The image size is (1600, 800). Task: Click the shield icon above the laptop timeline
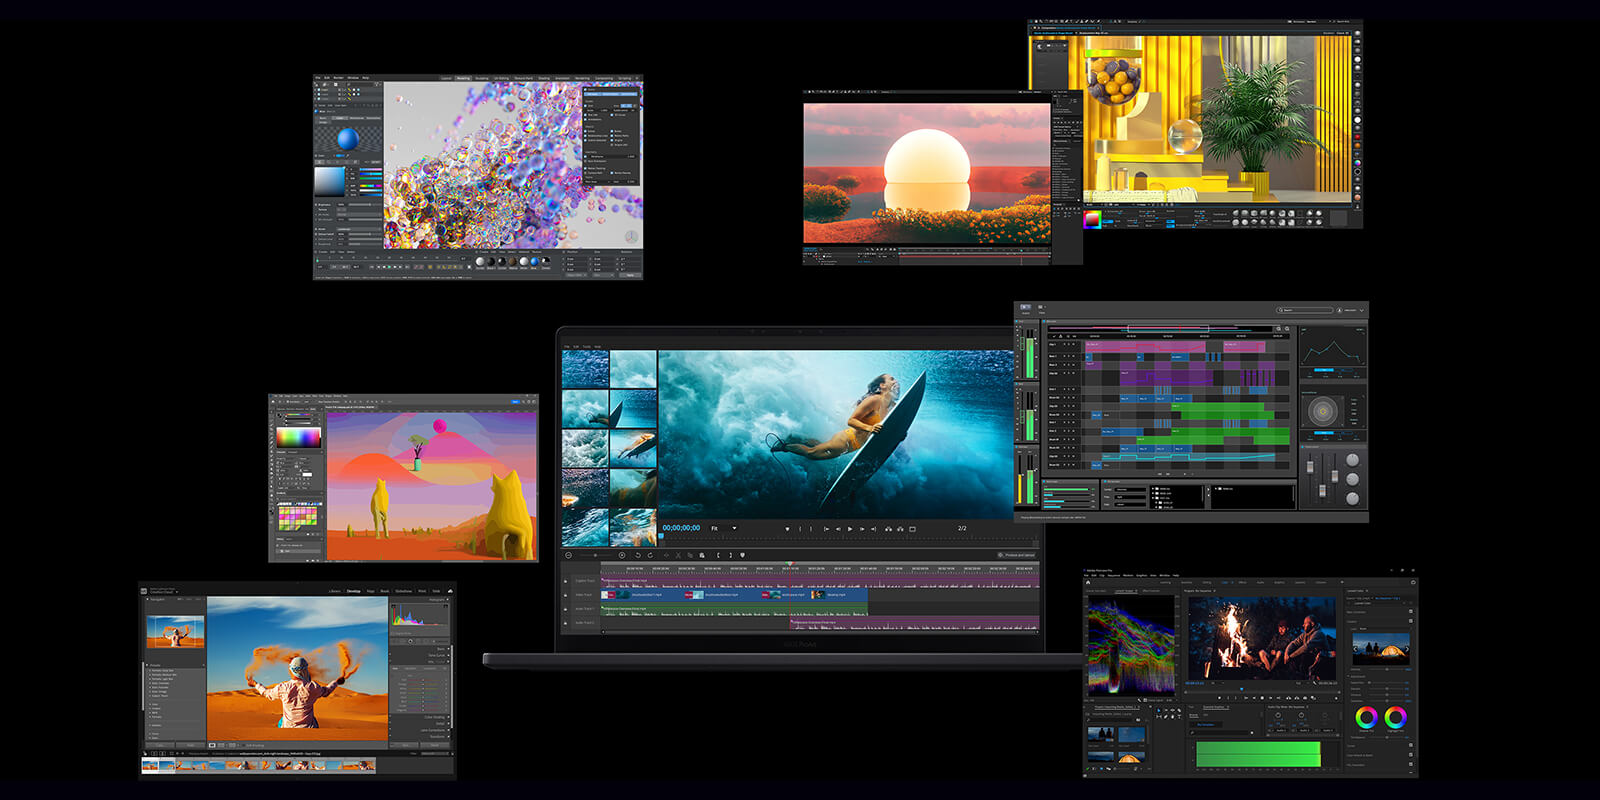point(742,555)
